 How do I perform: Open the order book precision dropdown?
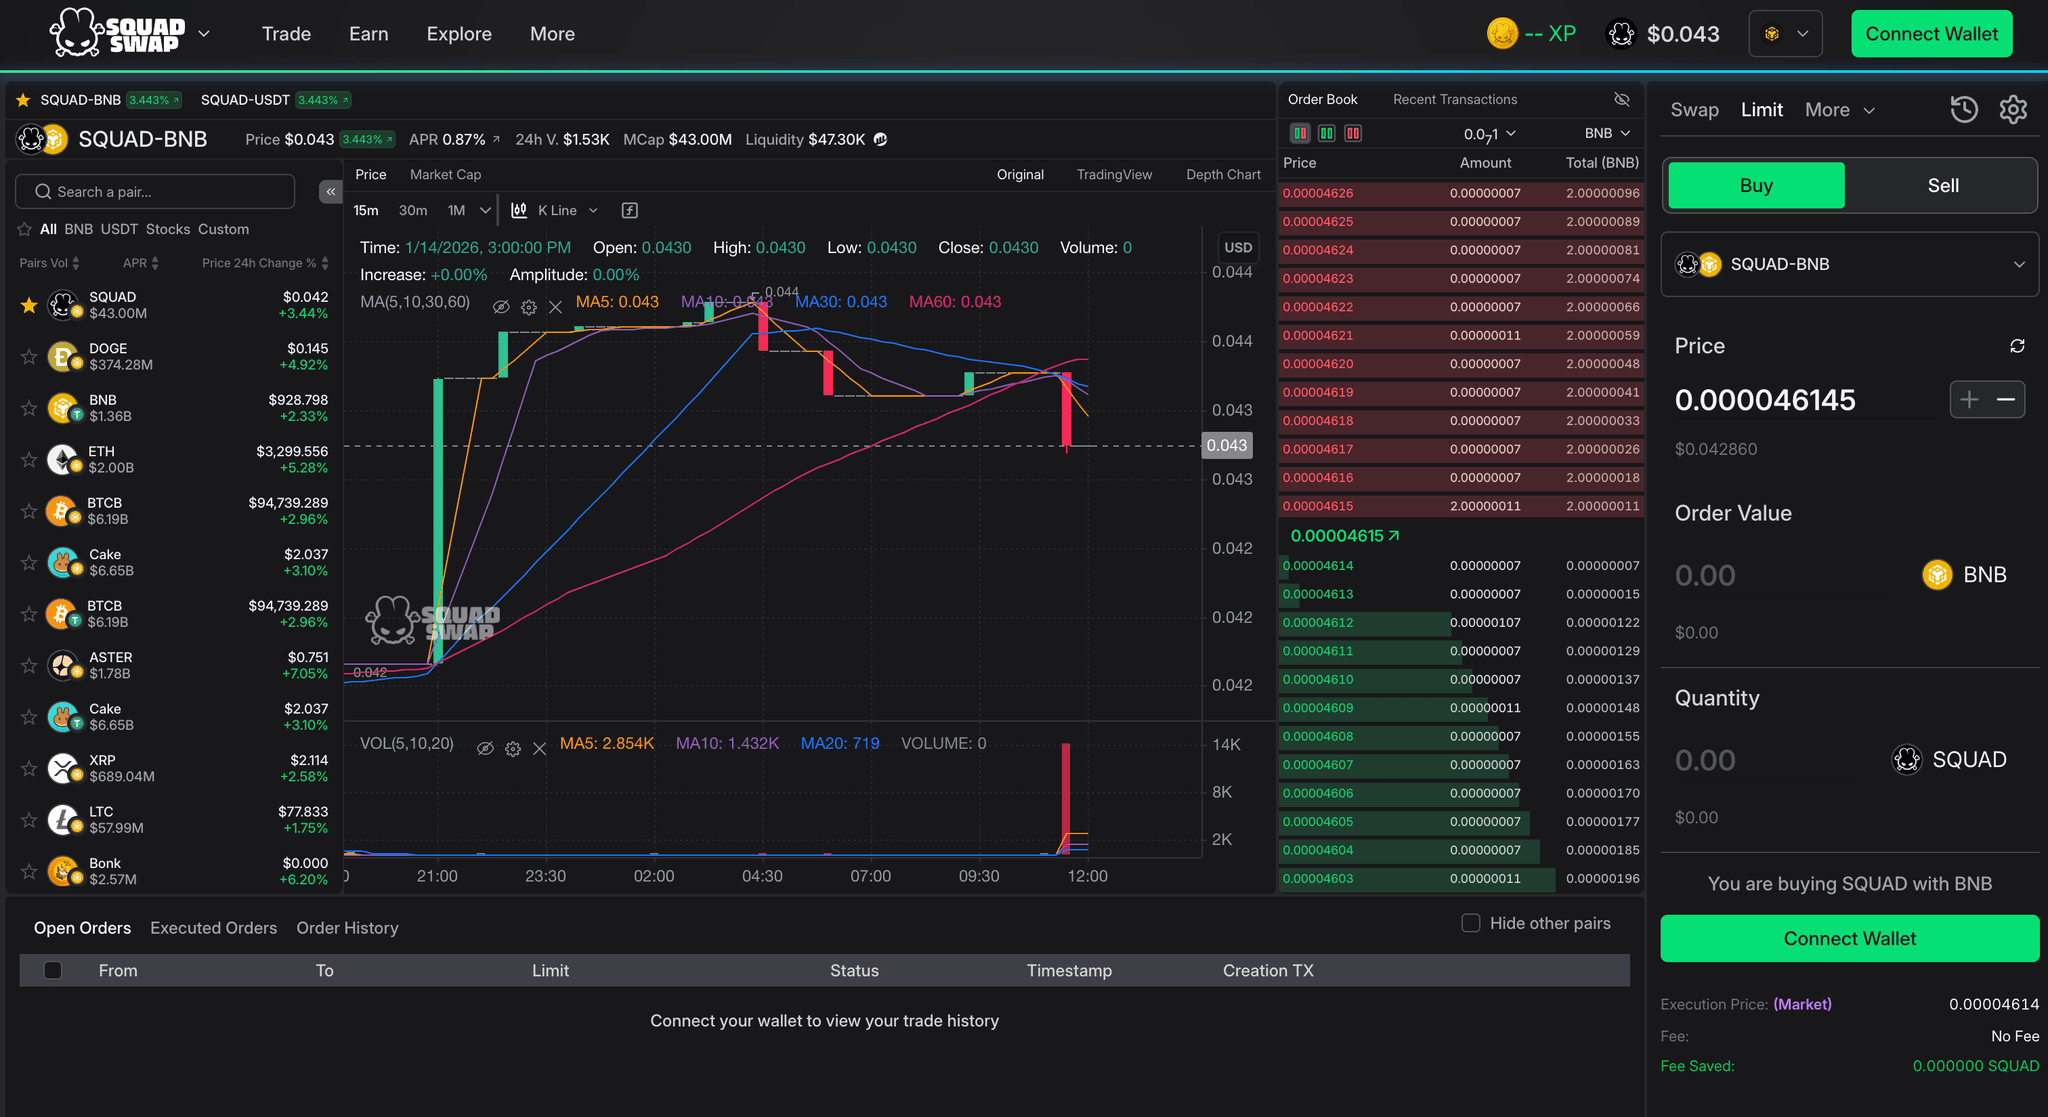1490,133
